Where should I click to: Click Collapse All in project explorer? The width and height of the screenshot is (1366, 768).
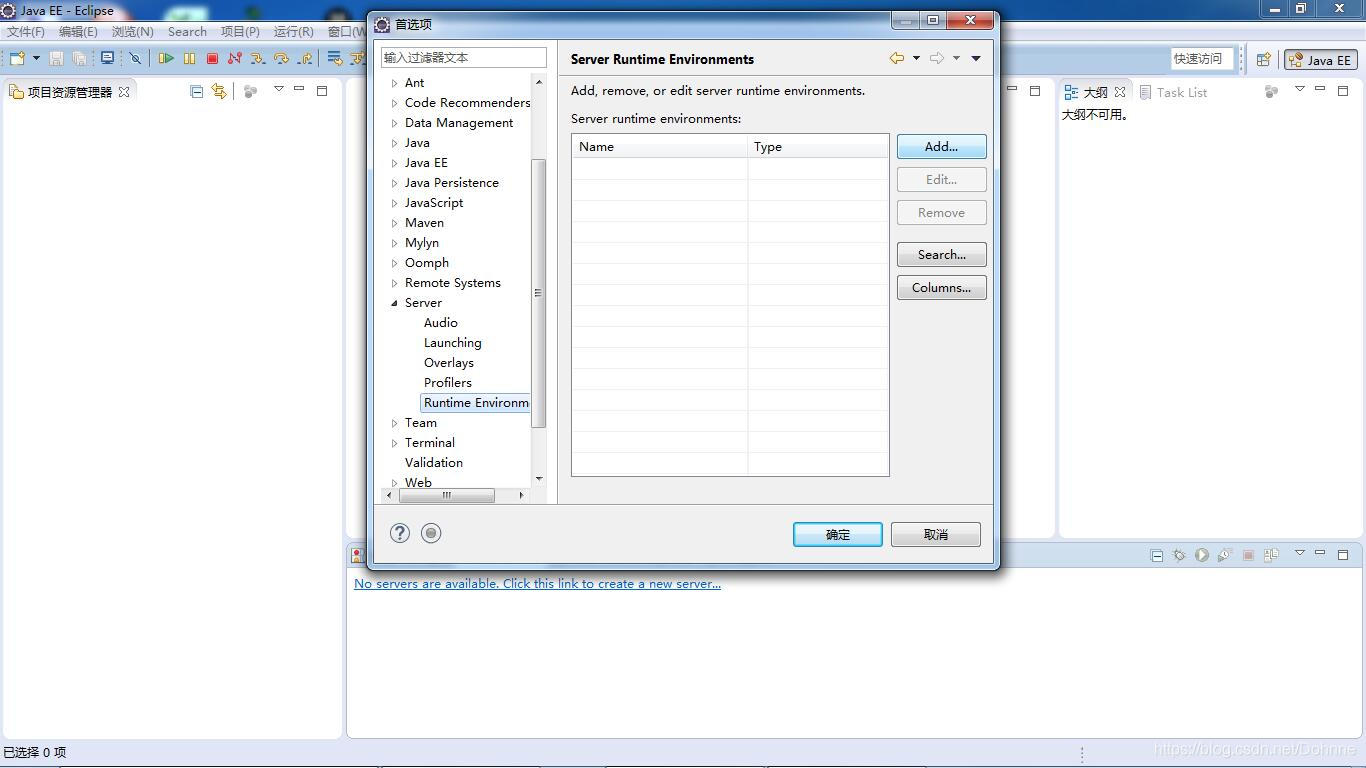(196, 91)
